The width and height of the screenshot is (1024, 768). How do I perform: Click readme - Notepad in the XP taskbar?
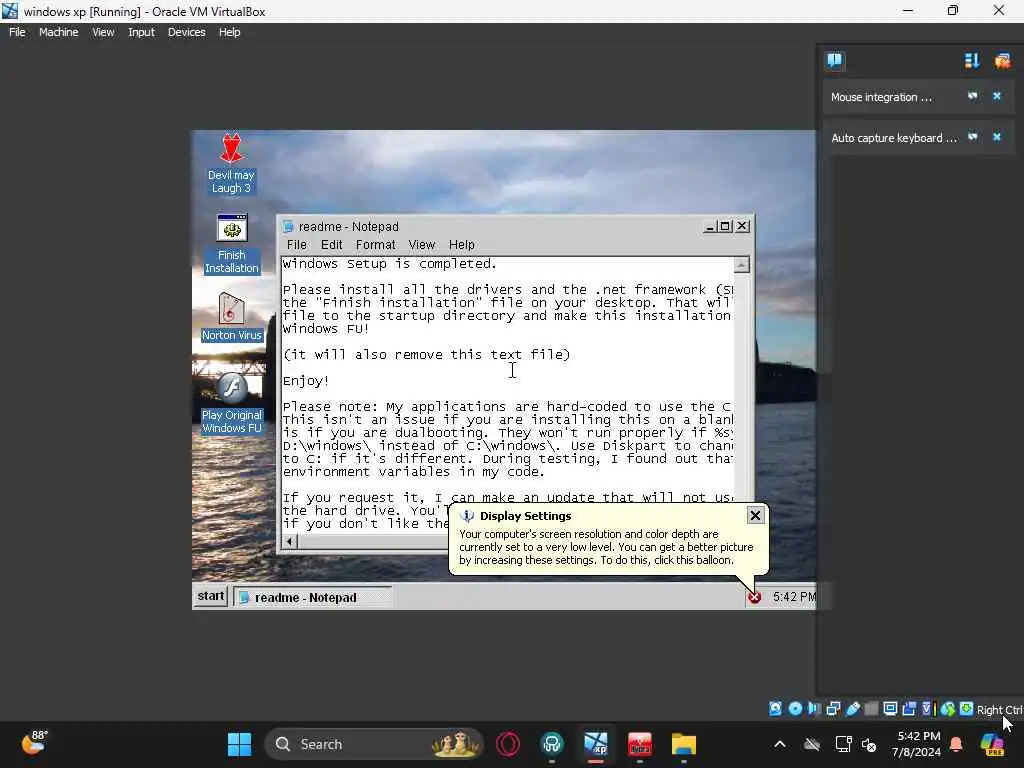point(313,597)
